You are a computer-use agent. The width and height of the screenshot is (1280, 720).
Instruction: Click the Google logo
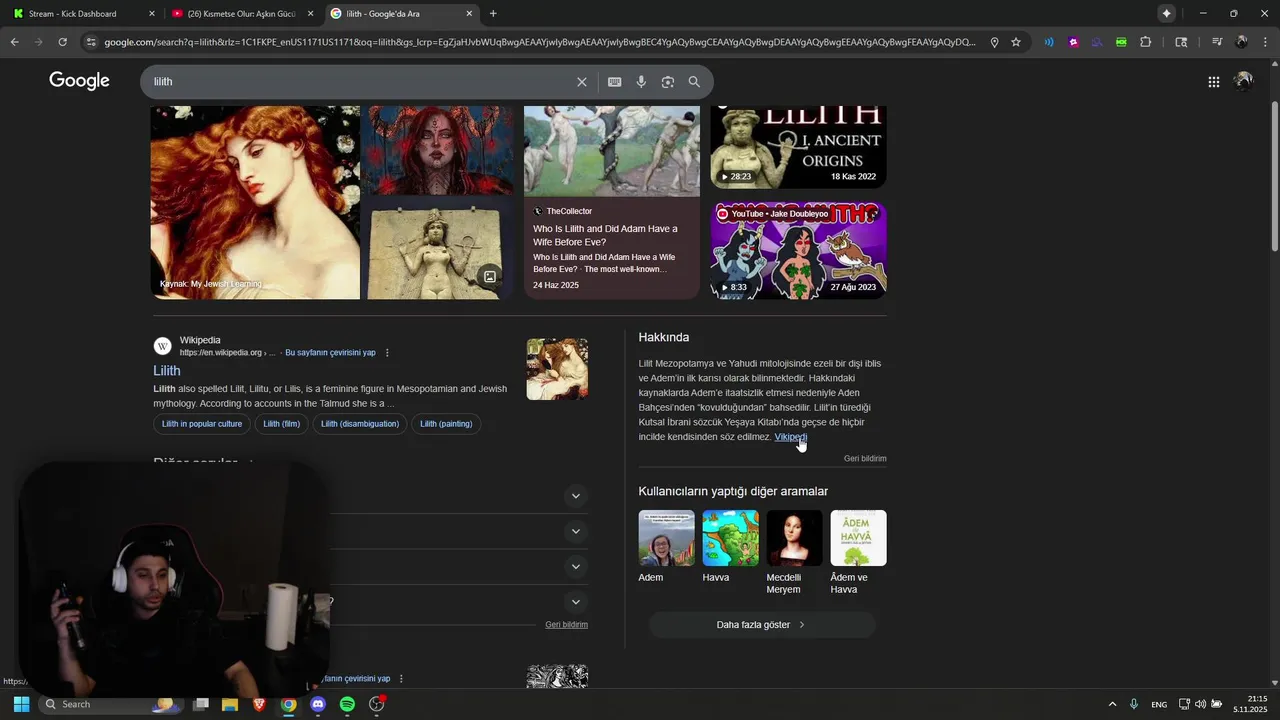(79, 81)
